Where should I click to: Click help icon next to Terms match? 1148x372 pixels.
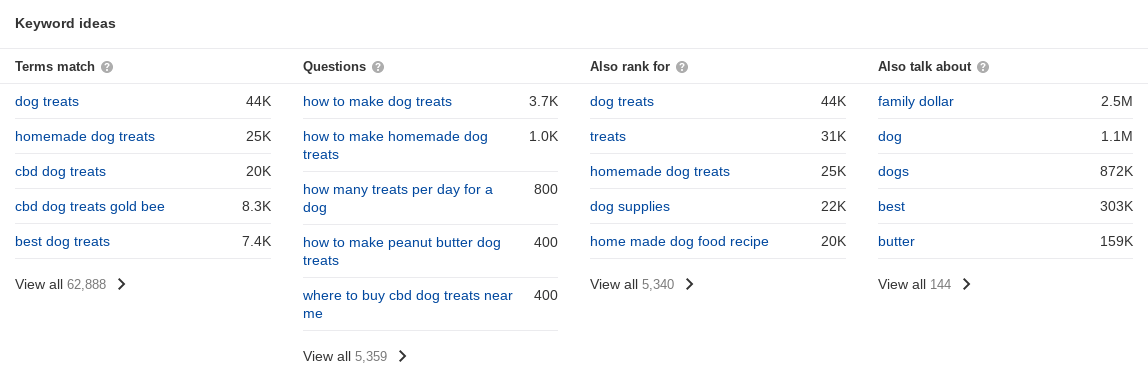click(107, 67)
